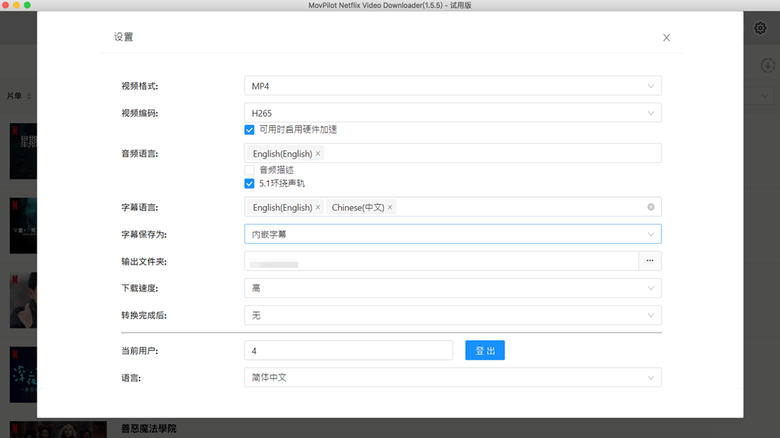This screenshot has width=780, height=438.
Task: Open the 转换完成后 dropdown set to 无
Action: point(453,315)
